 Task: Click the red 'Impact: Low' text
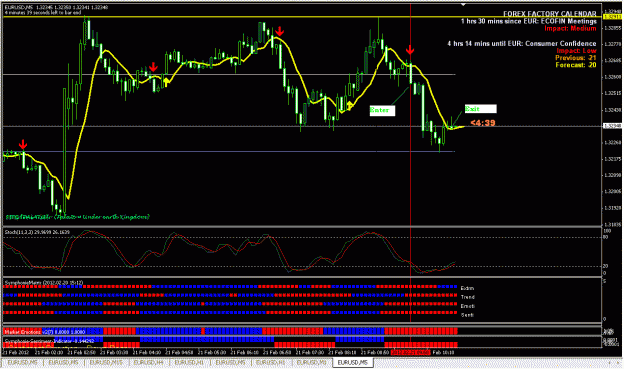coord(576,51)
